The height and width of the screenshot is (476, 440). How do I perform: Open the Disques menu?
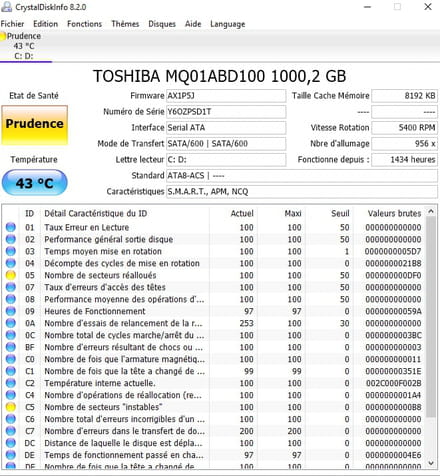point(162,24)
